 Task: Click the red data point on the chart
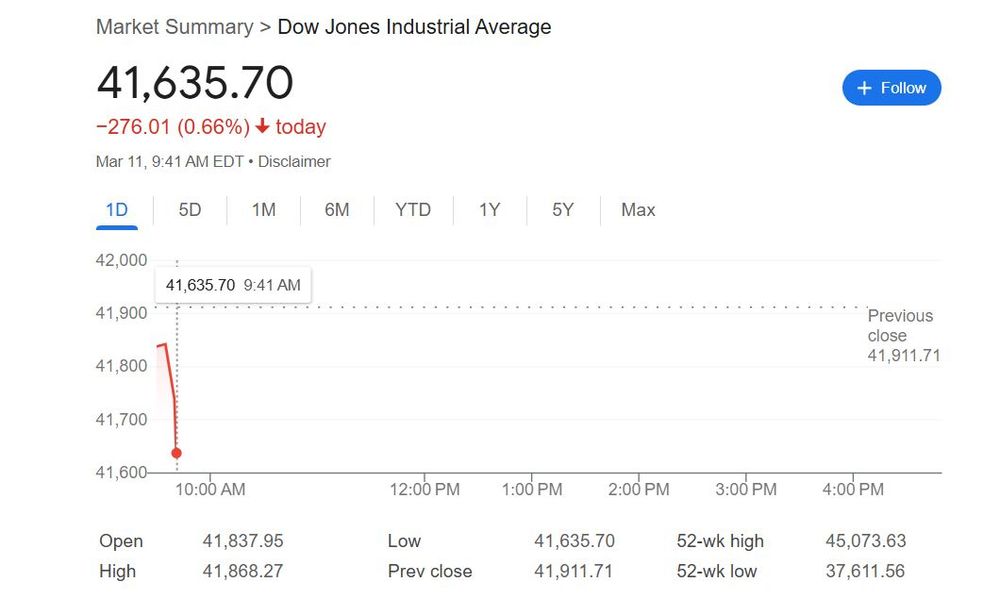(x=177, y=453)
